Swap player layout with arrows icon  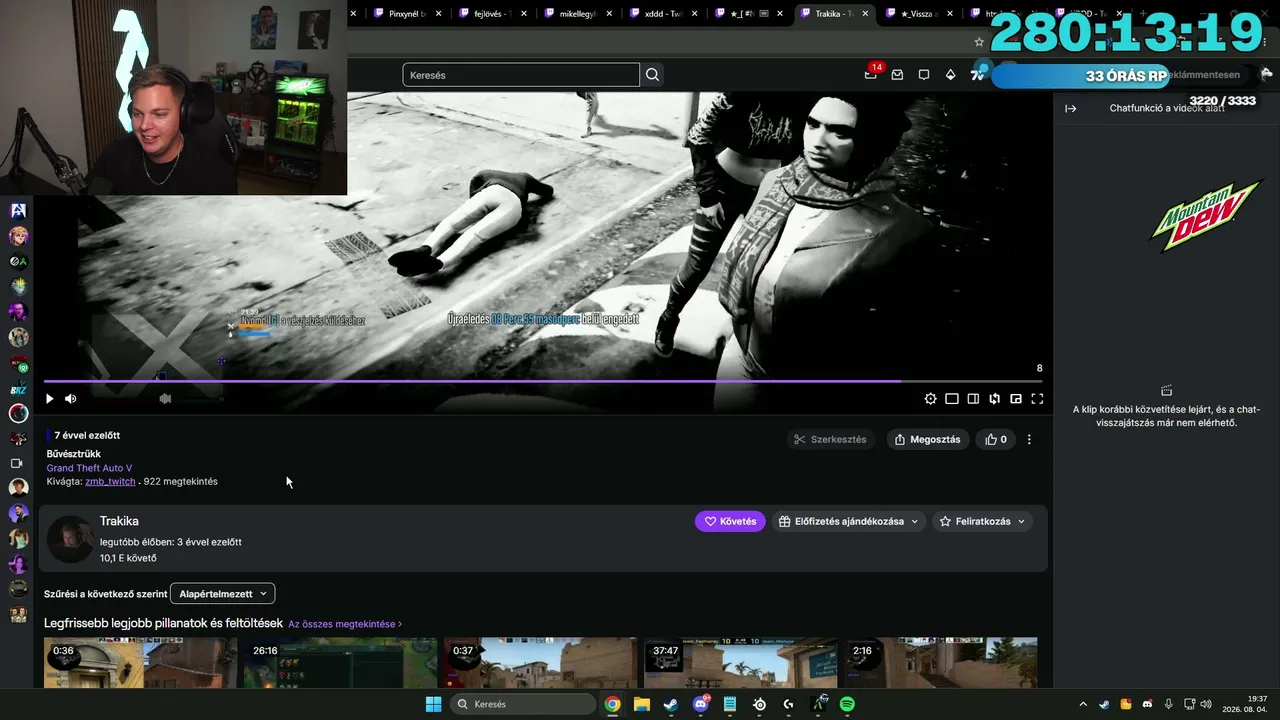click(x=995, y=399)
